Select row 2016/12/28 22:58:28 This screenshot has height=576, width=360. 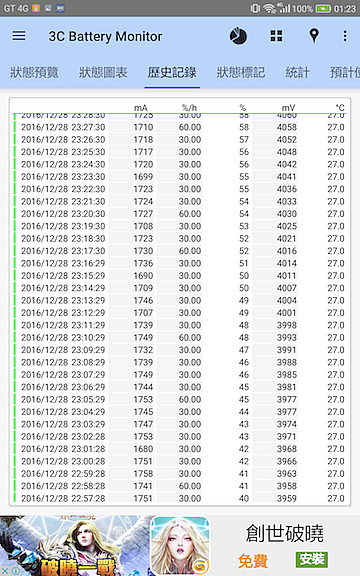pyautogui.click(x=180, y=486)
